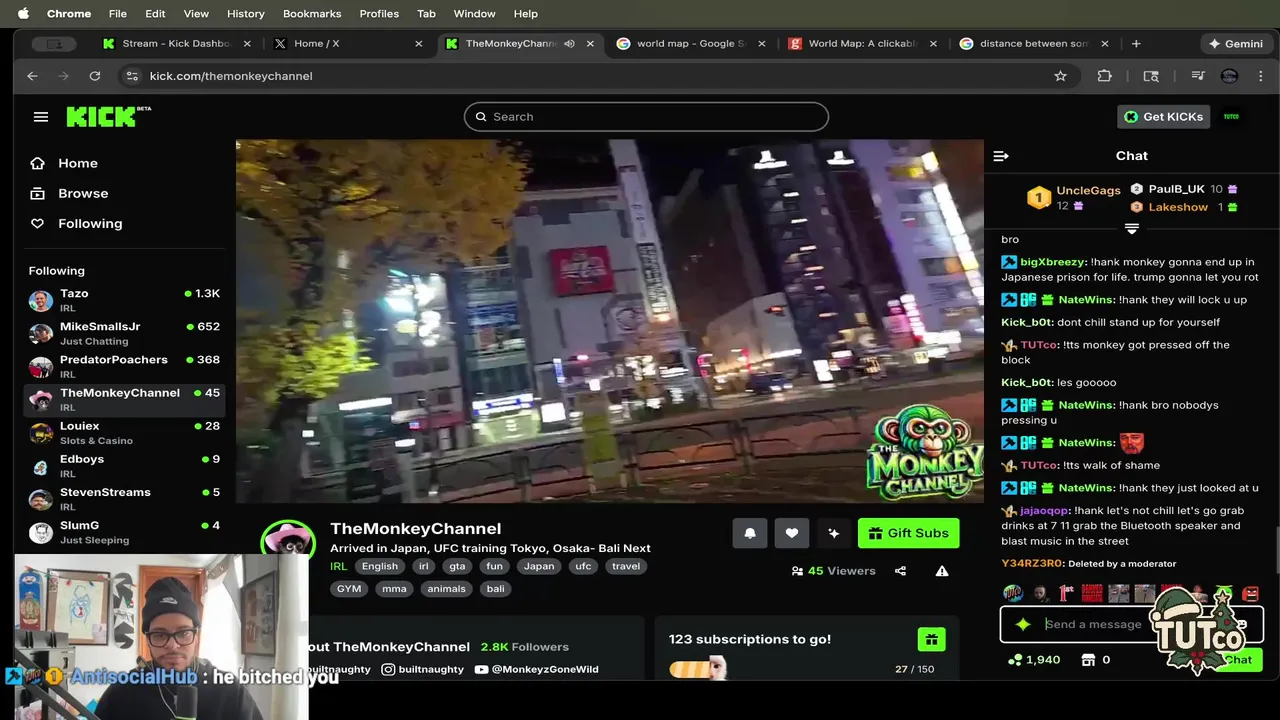Open the Apple menu

point(23,14)
